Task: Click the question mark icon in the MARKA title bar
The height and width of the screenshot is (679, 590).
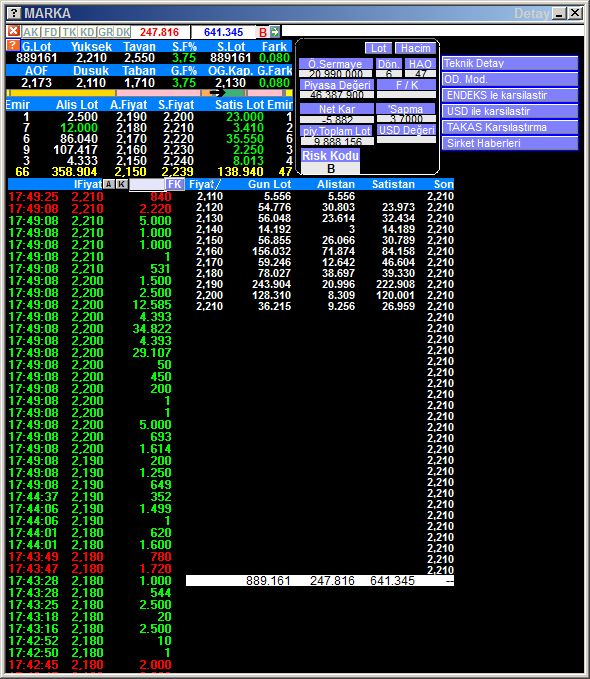Action: (14, 13)
